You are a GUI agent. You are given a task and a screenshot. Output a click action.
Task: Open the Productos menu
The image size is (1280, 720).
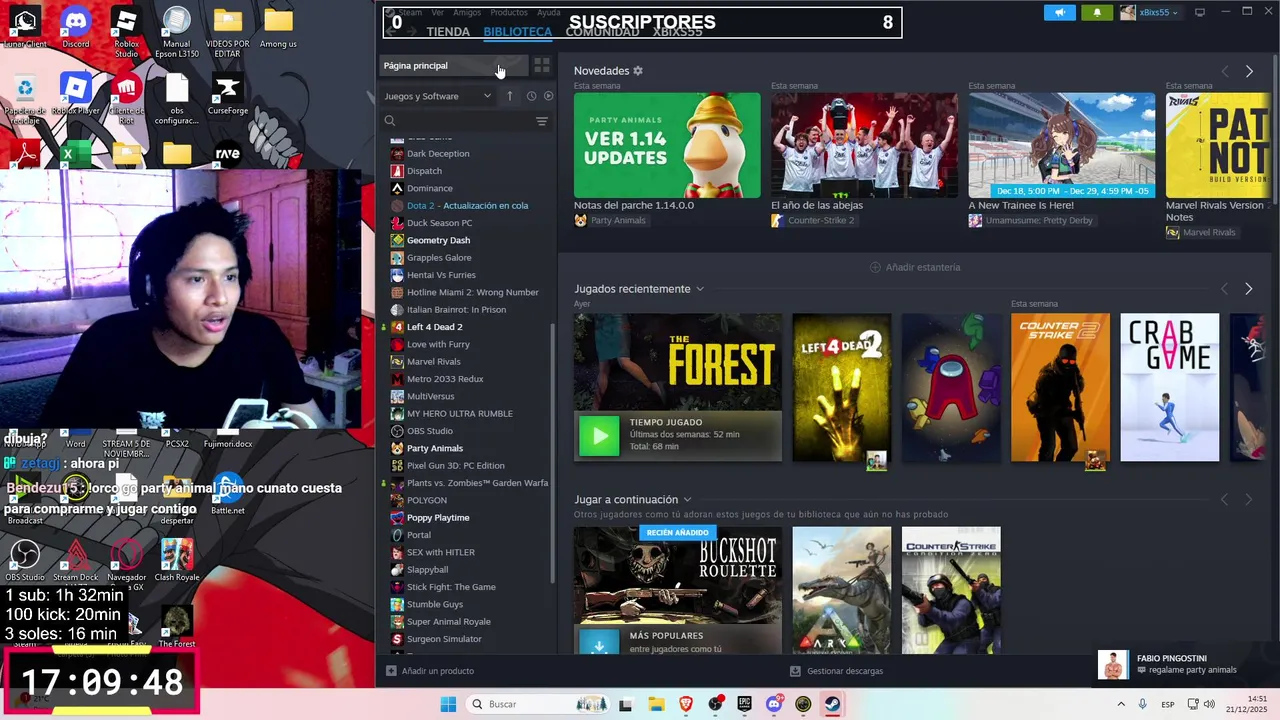point(509,12)
